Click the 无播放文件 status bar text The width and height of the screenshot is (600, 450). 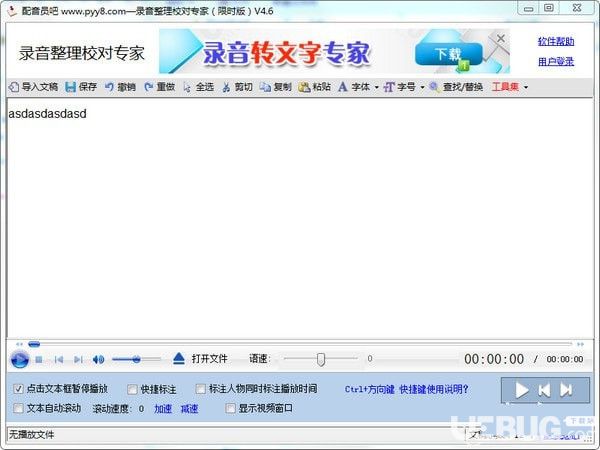click(31, 435)
